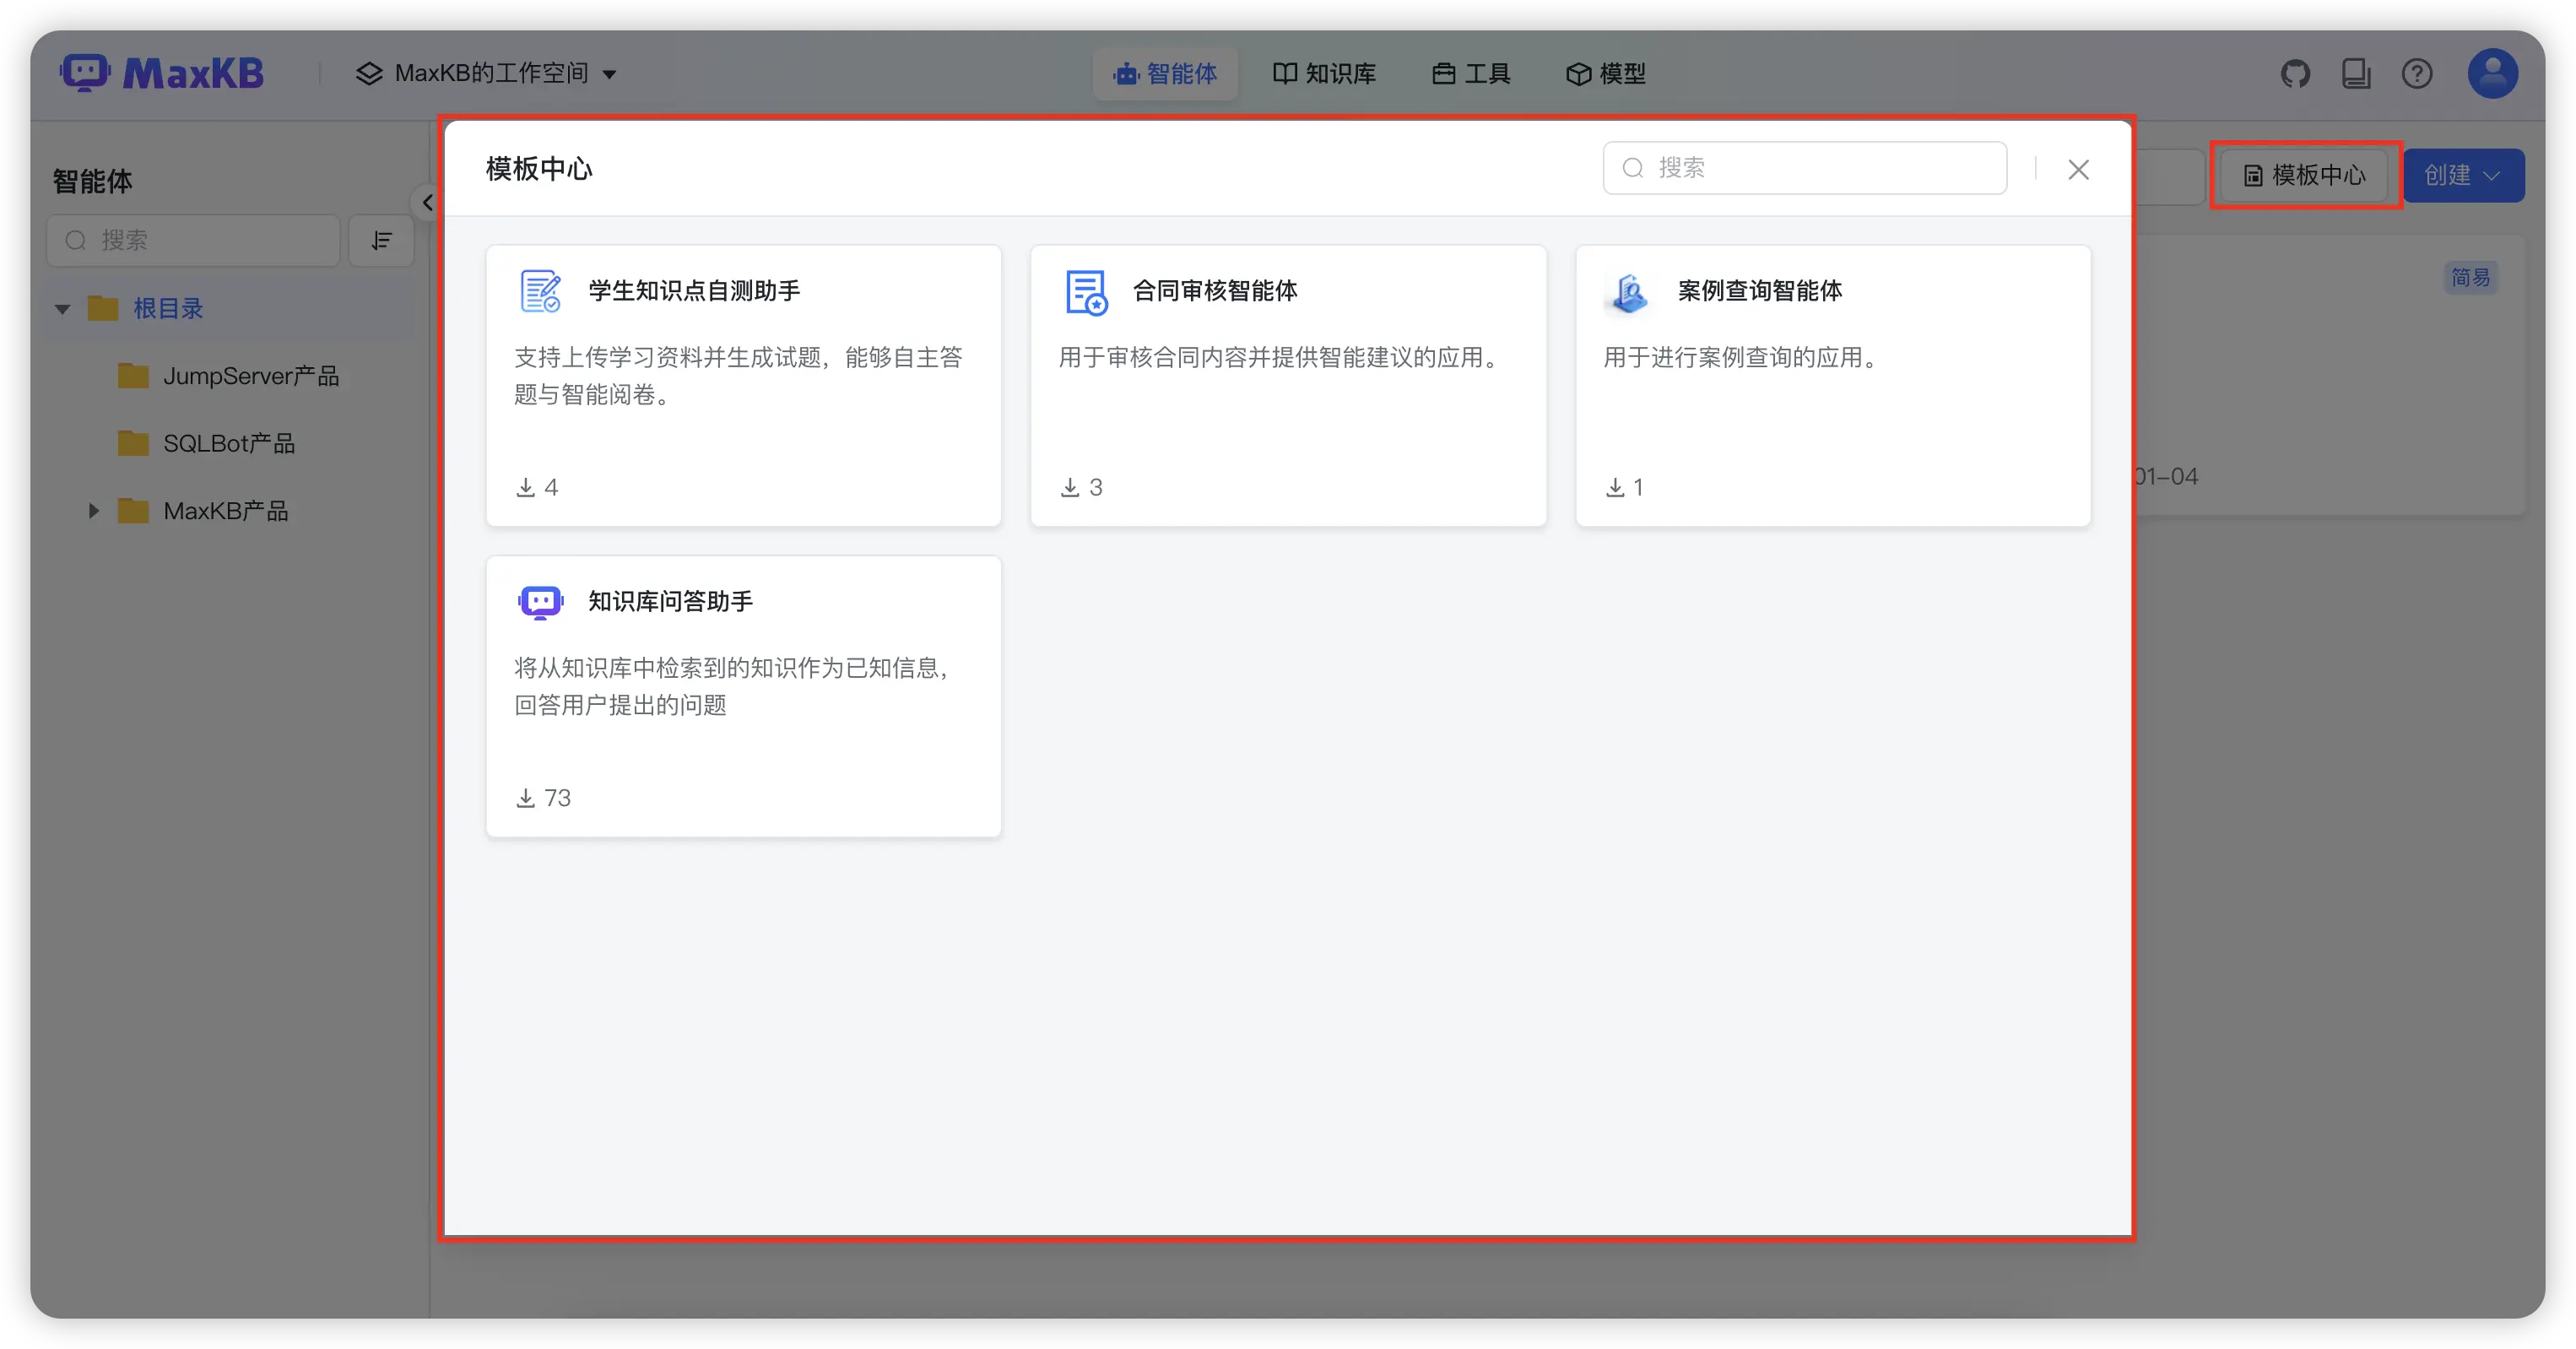Expand the 创建 dropdown button
2576x1349 pixels.
[2463, 176]
